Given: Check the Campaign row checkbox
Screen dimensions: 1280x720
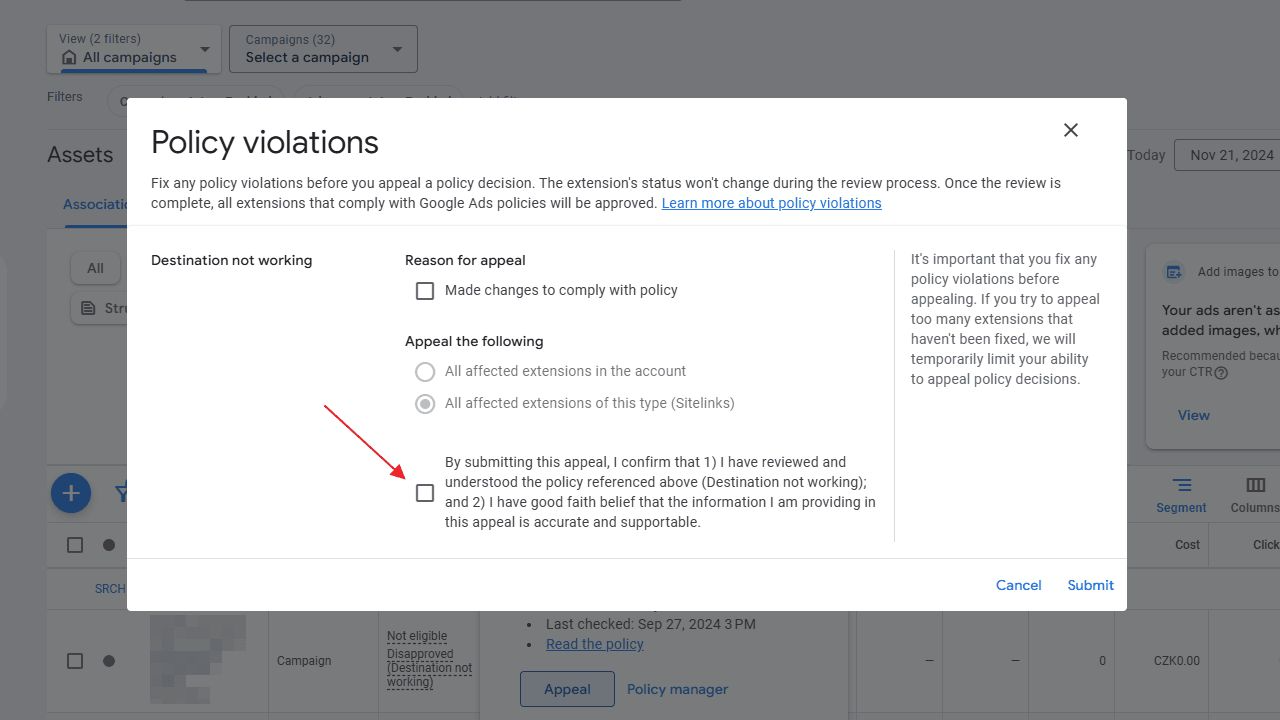Looking at the screenshot, I should 75,661.
